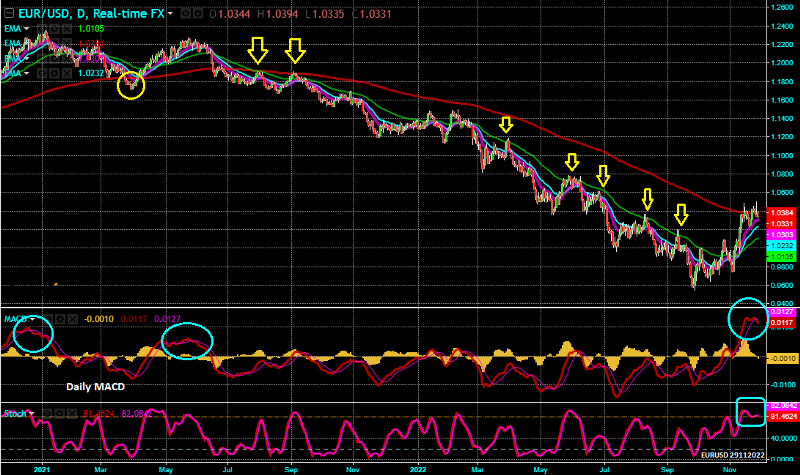Viewport: 800px width, 475px height.
Task: Open the MACD settings gear
Action: tap(60, 319)
